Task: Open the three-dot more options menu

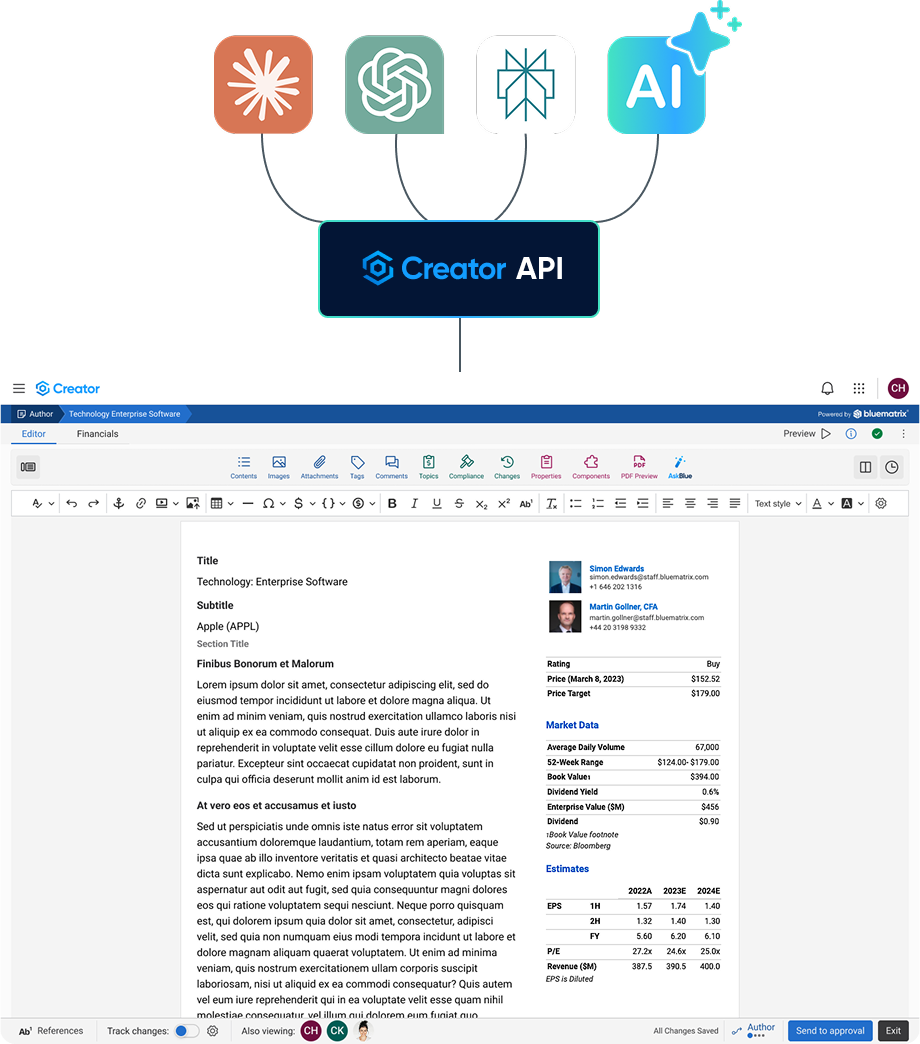Action: [x=903, y=433]
